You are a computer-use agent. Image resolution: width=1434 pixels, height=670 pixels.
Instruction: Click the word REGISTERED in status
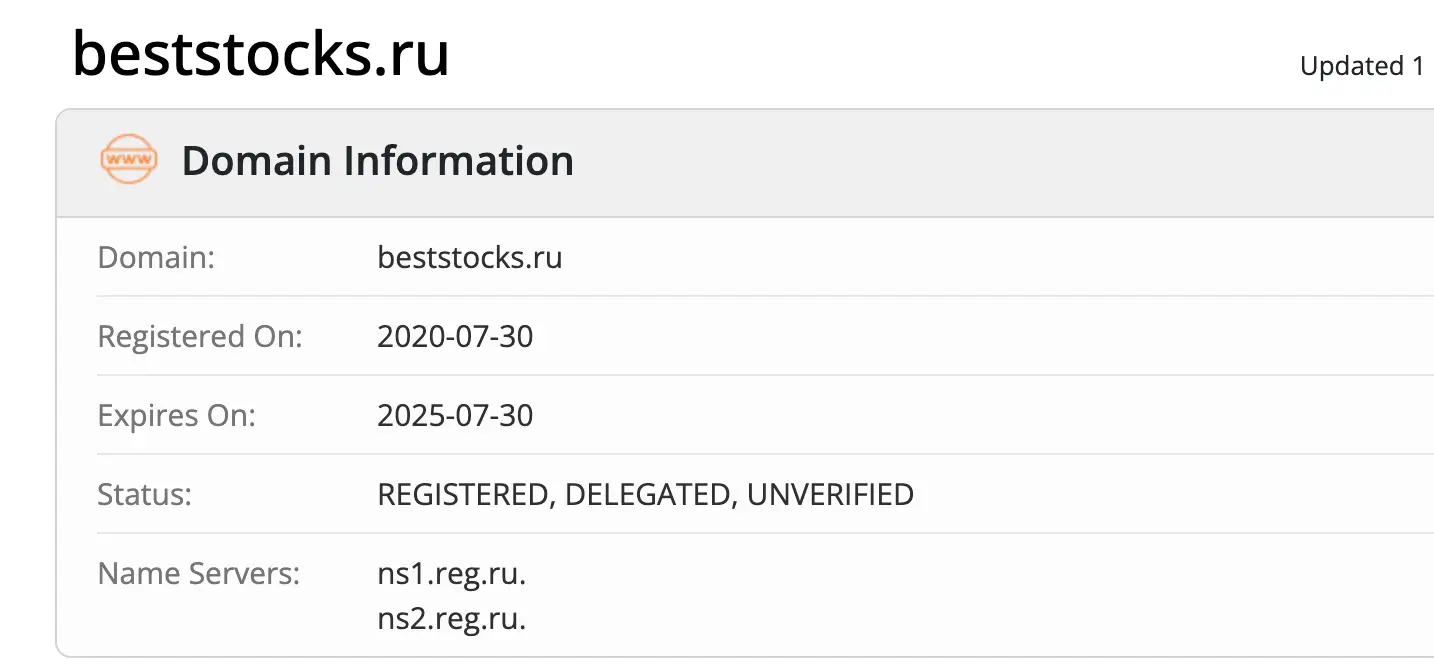point(466,494)
